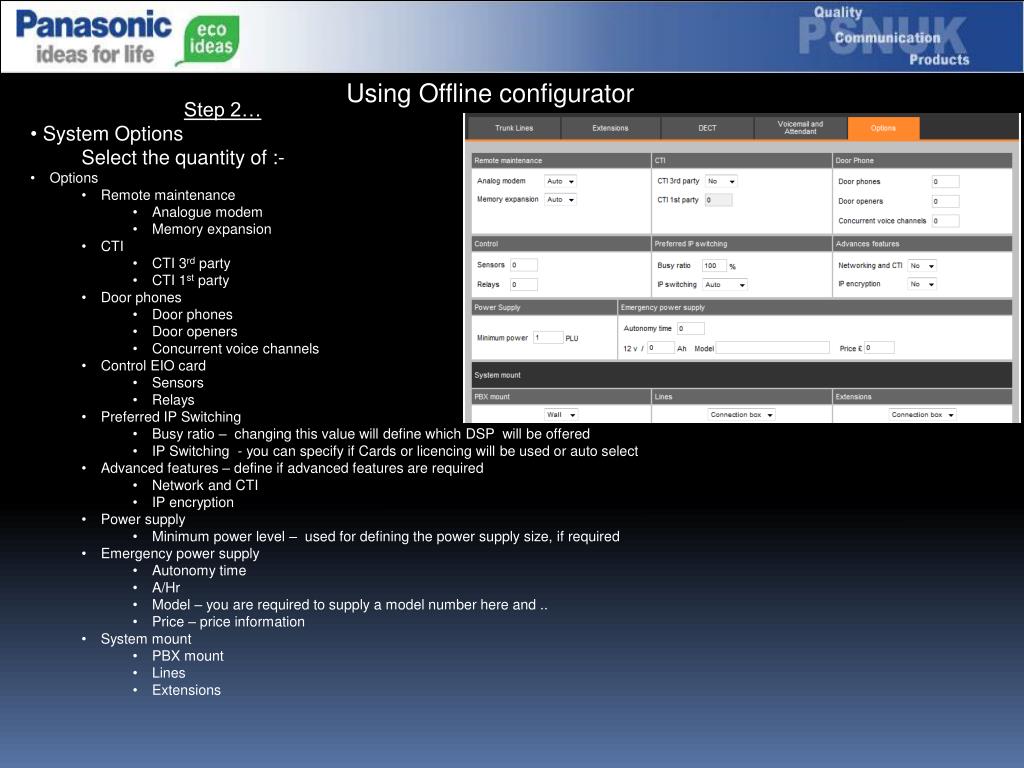Click Concurrent voice channels field
This screenshot has width=1024, height=768.
click(x=945, y=221)
